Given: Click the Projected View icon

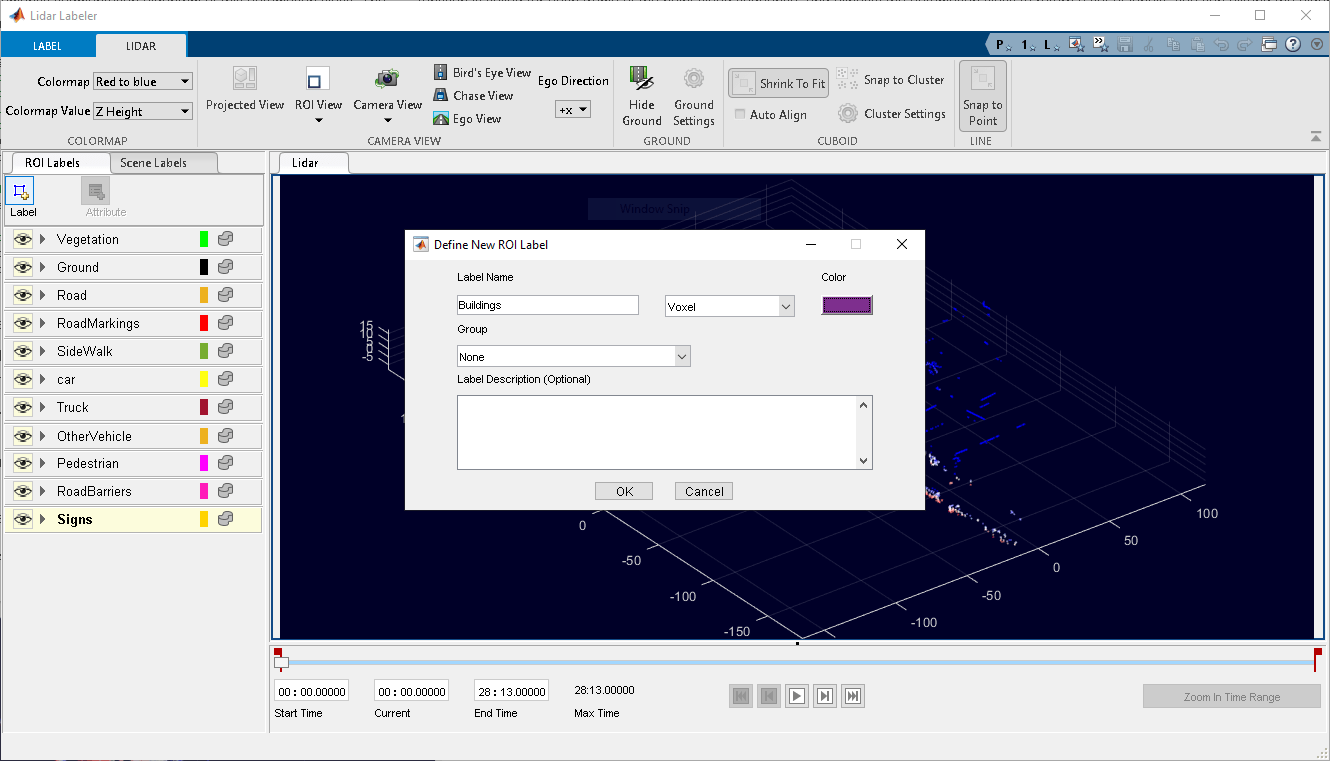Looking at the screenshot, I should coord(245,79).
